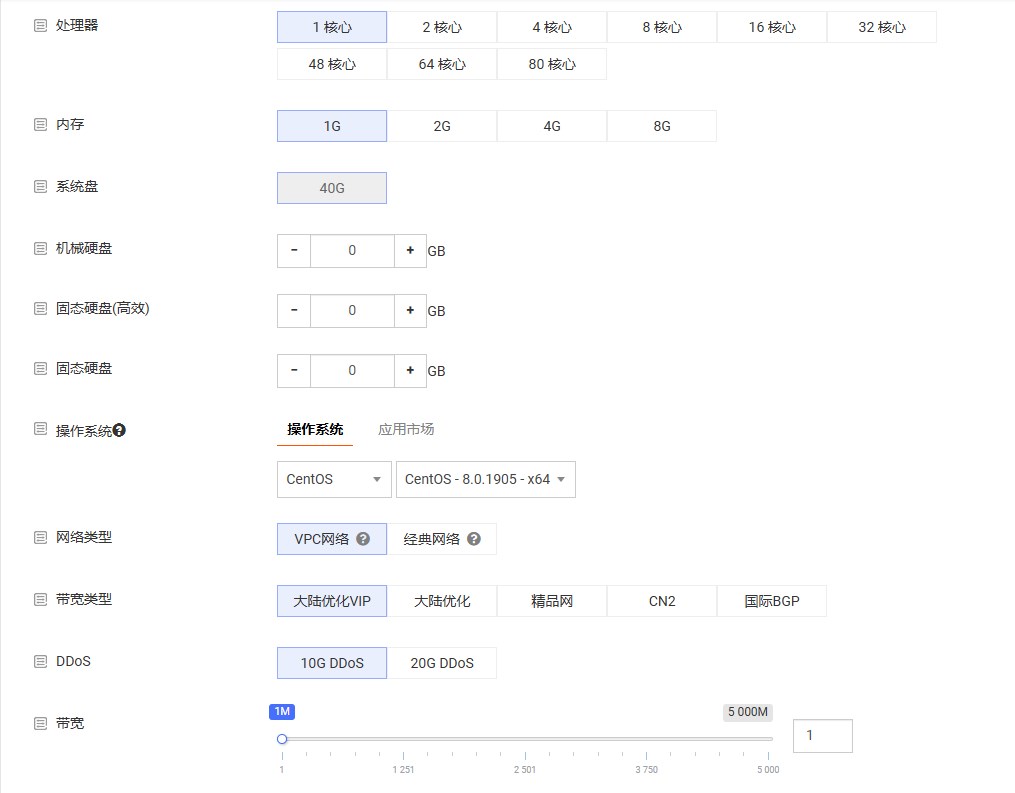This screenshot has width=1015, height=793.
Task: Open the CentOS distribution dropdown
Action: pyautogui.click(x=333, y=479)
